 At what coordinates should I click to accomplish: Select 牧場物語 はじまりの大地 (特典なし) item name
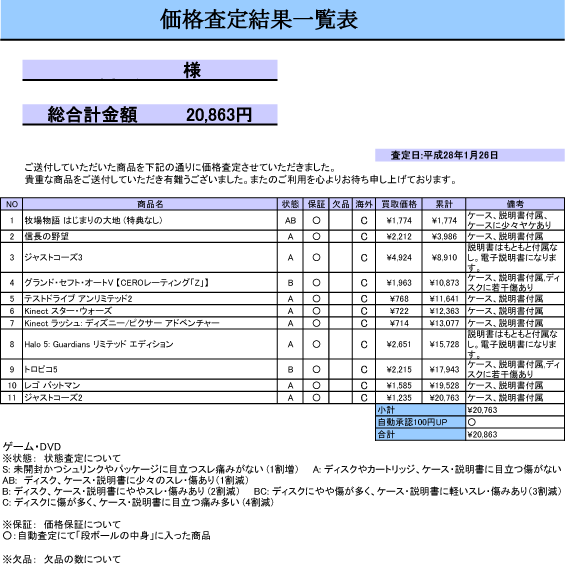(x=93, y=220)
